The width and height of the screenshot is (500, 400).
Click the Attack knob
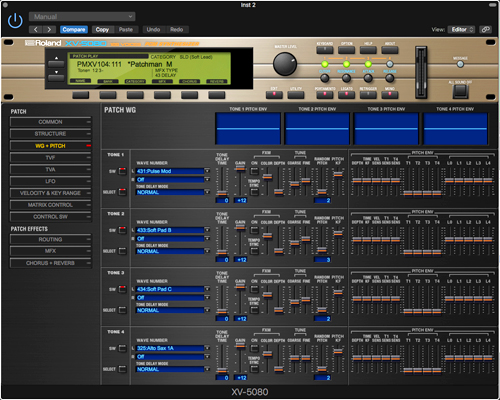pos(368,78)
